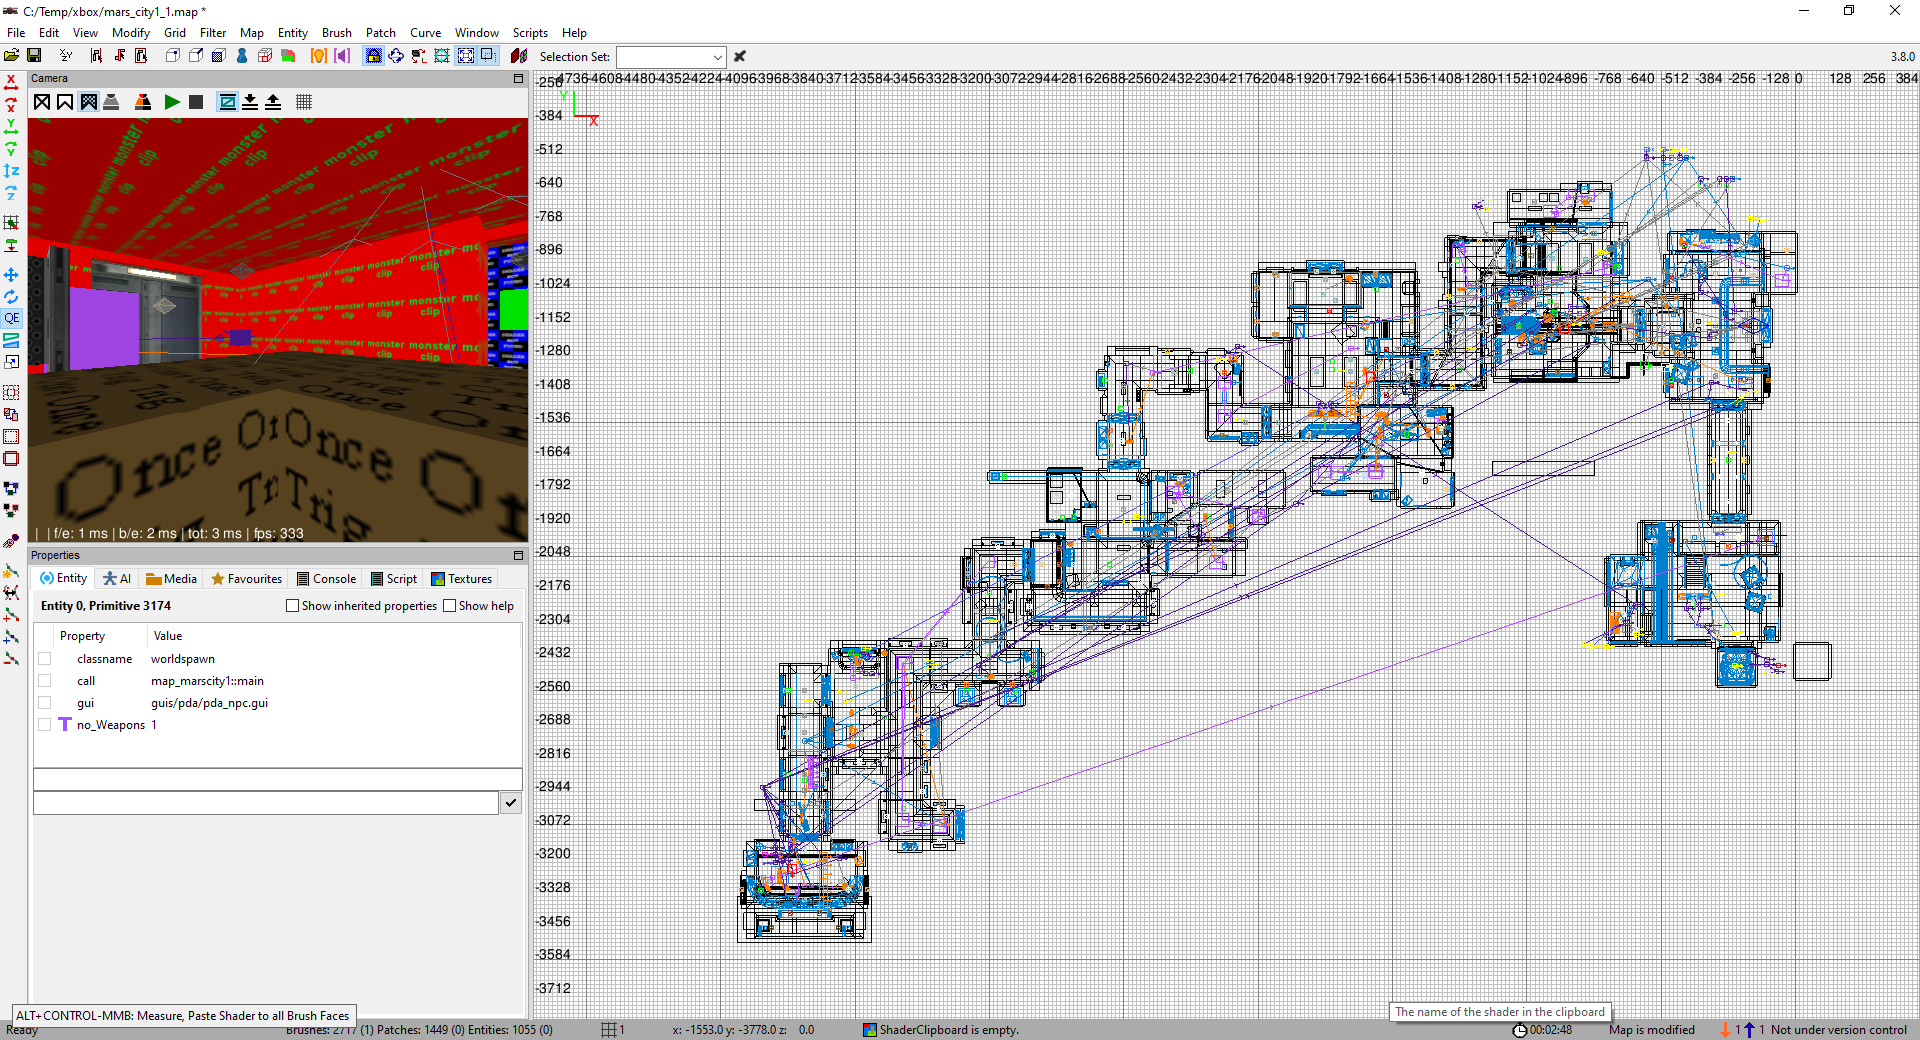The height and width of the screenshot is (1040, 1920).
Task: Switch to the Textures tab
Action: [x=461, y=579]
